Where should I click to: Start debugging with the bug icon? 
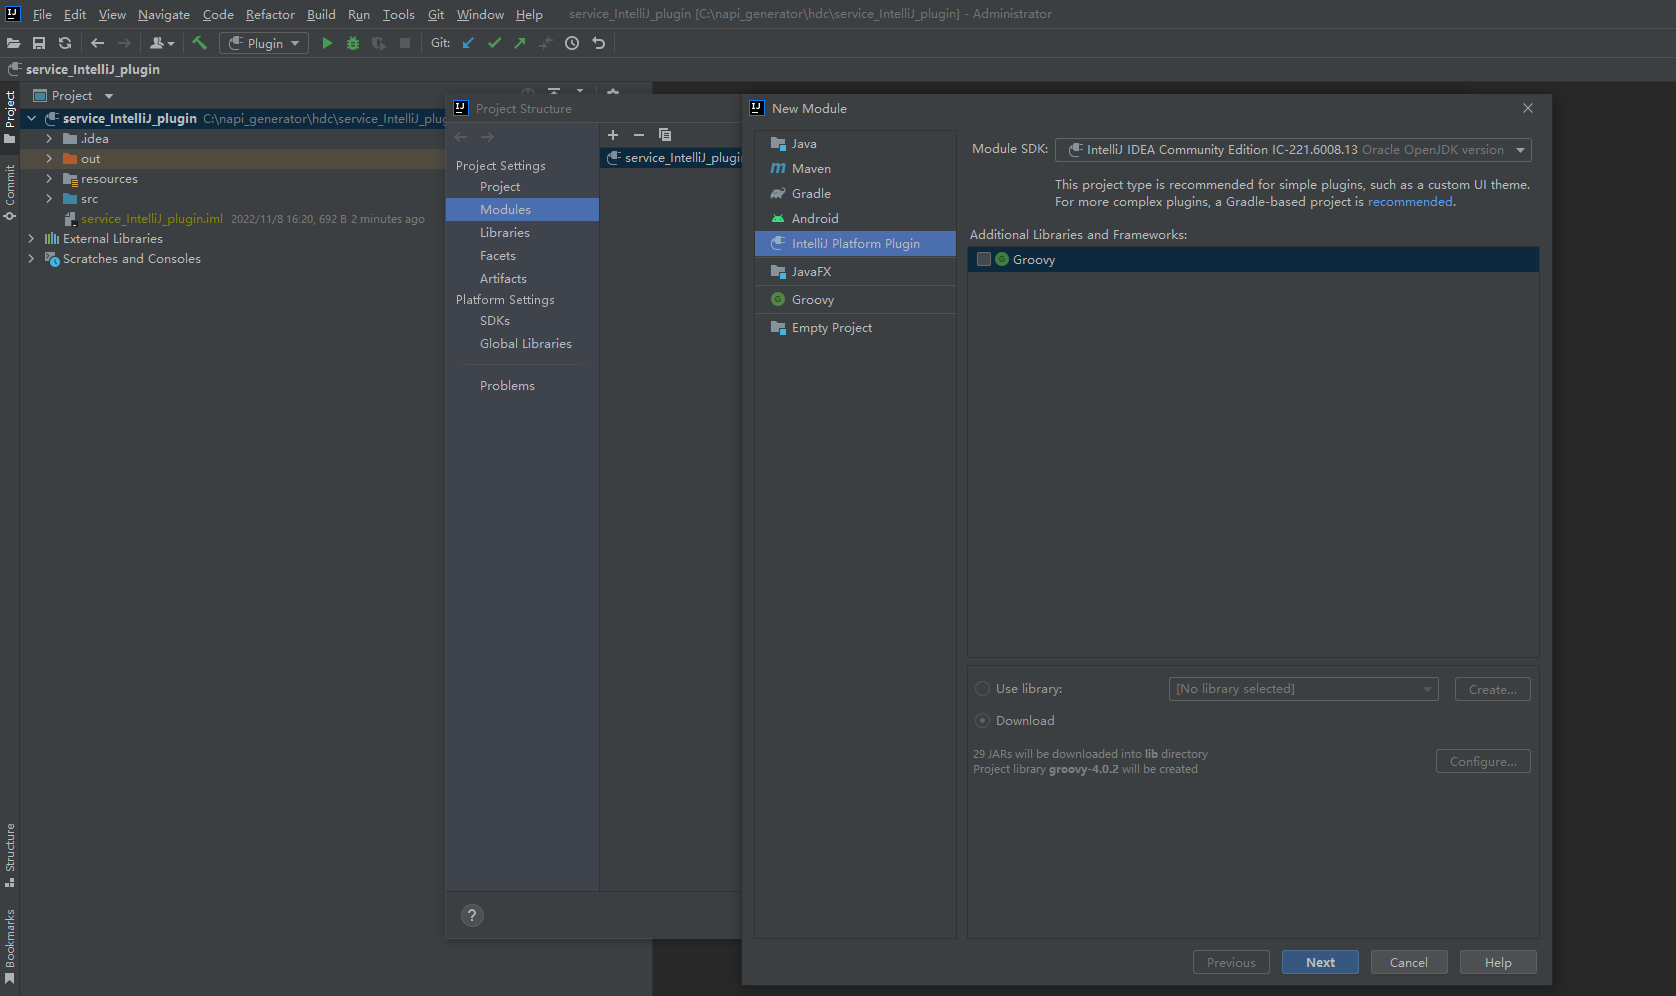pyautogui.click(x=353, y=43)
